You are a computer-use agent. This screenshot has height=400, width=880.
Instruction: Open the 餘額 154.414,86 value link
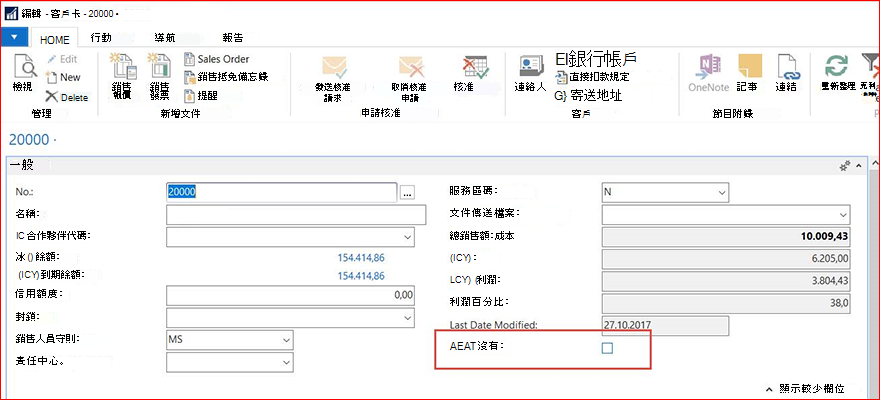pos(361,258)
